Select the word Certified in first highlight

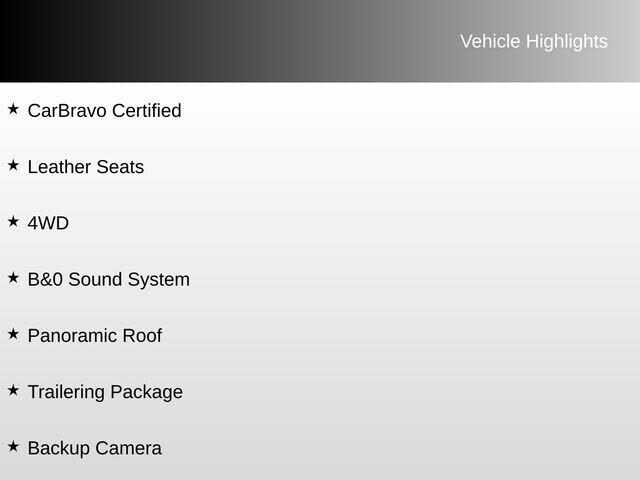[146, 111]
